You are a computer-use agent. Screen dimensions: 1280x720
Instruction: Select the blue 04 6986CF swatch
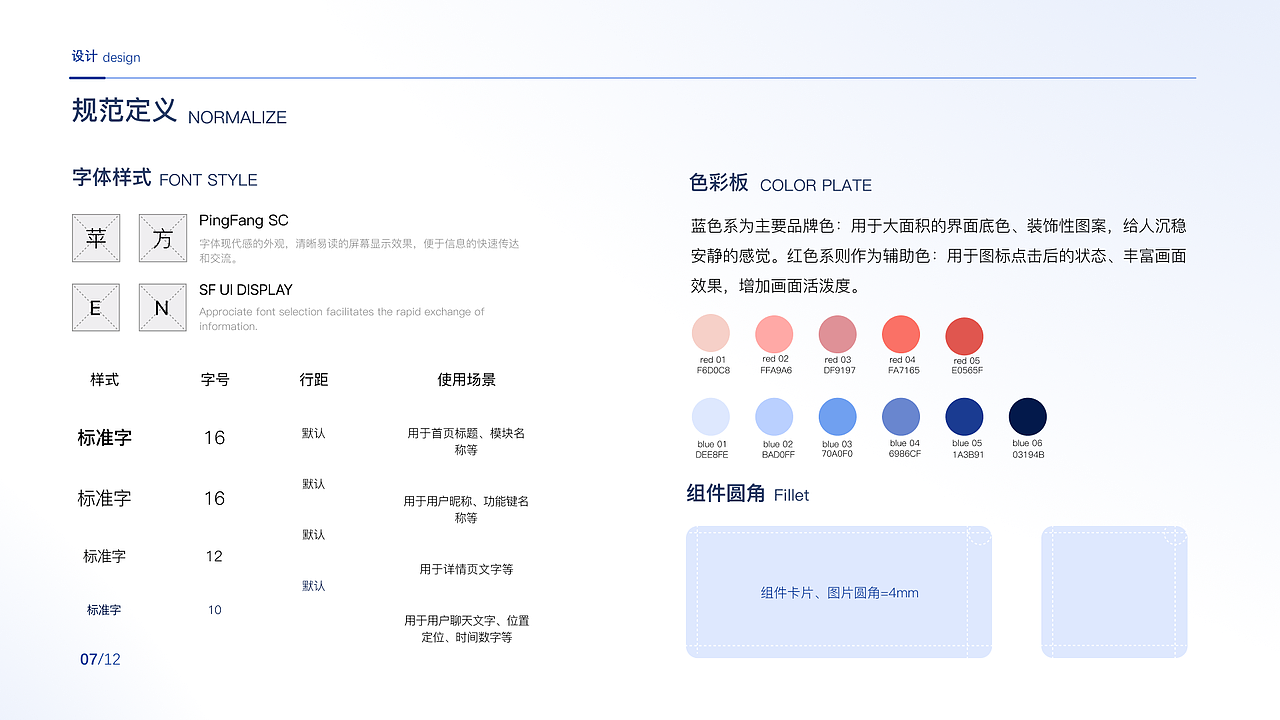pos(901,417)
